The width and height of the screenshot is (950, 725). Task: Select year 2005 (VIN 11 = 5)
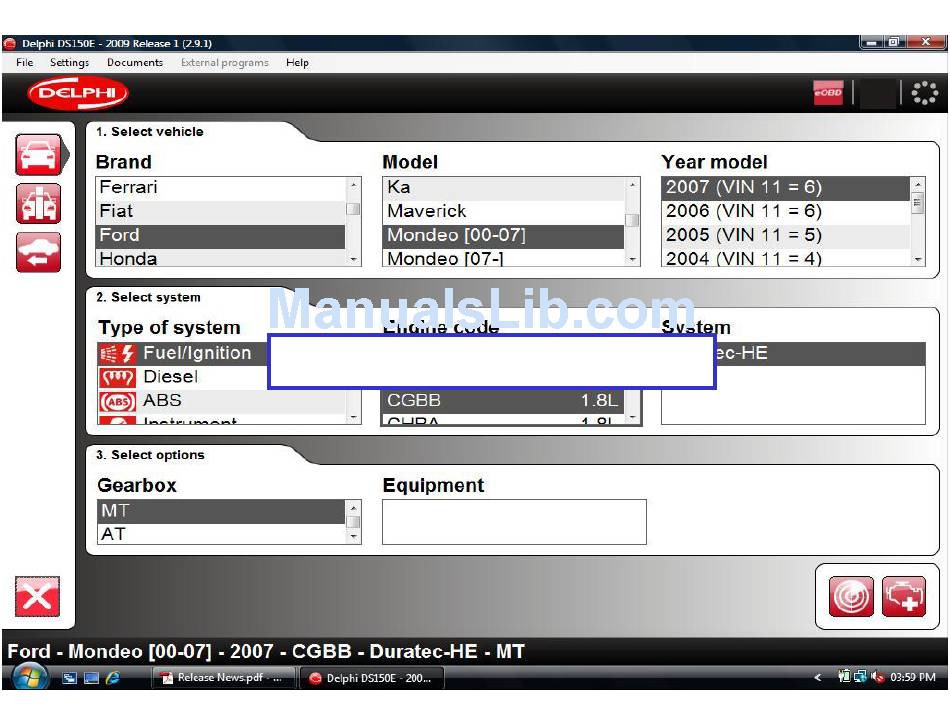pos(786,236)
